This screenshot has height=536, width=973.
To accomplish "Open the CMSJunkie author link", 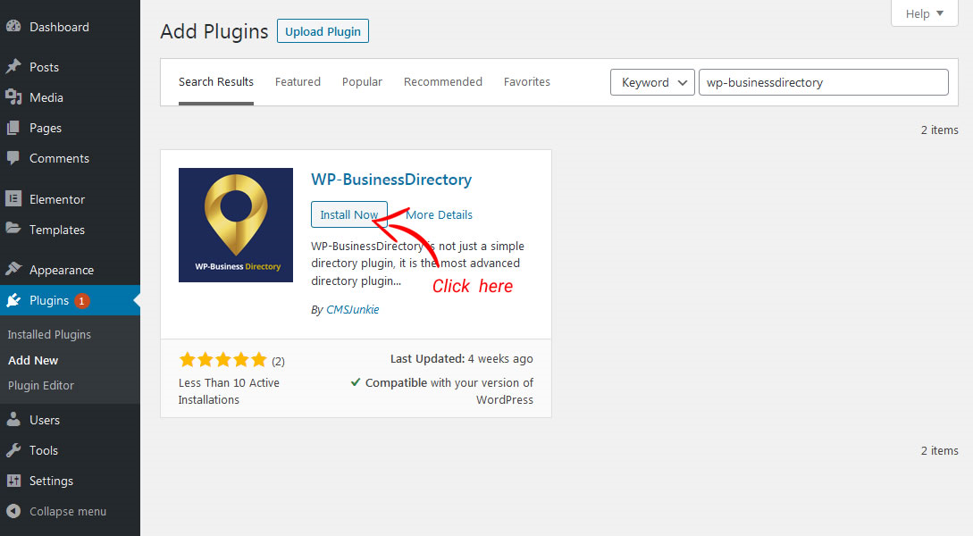I will point(352,310).
